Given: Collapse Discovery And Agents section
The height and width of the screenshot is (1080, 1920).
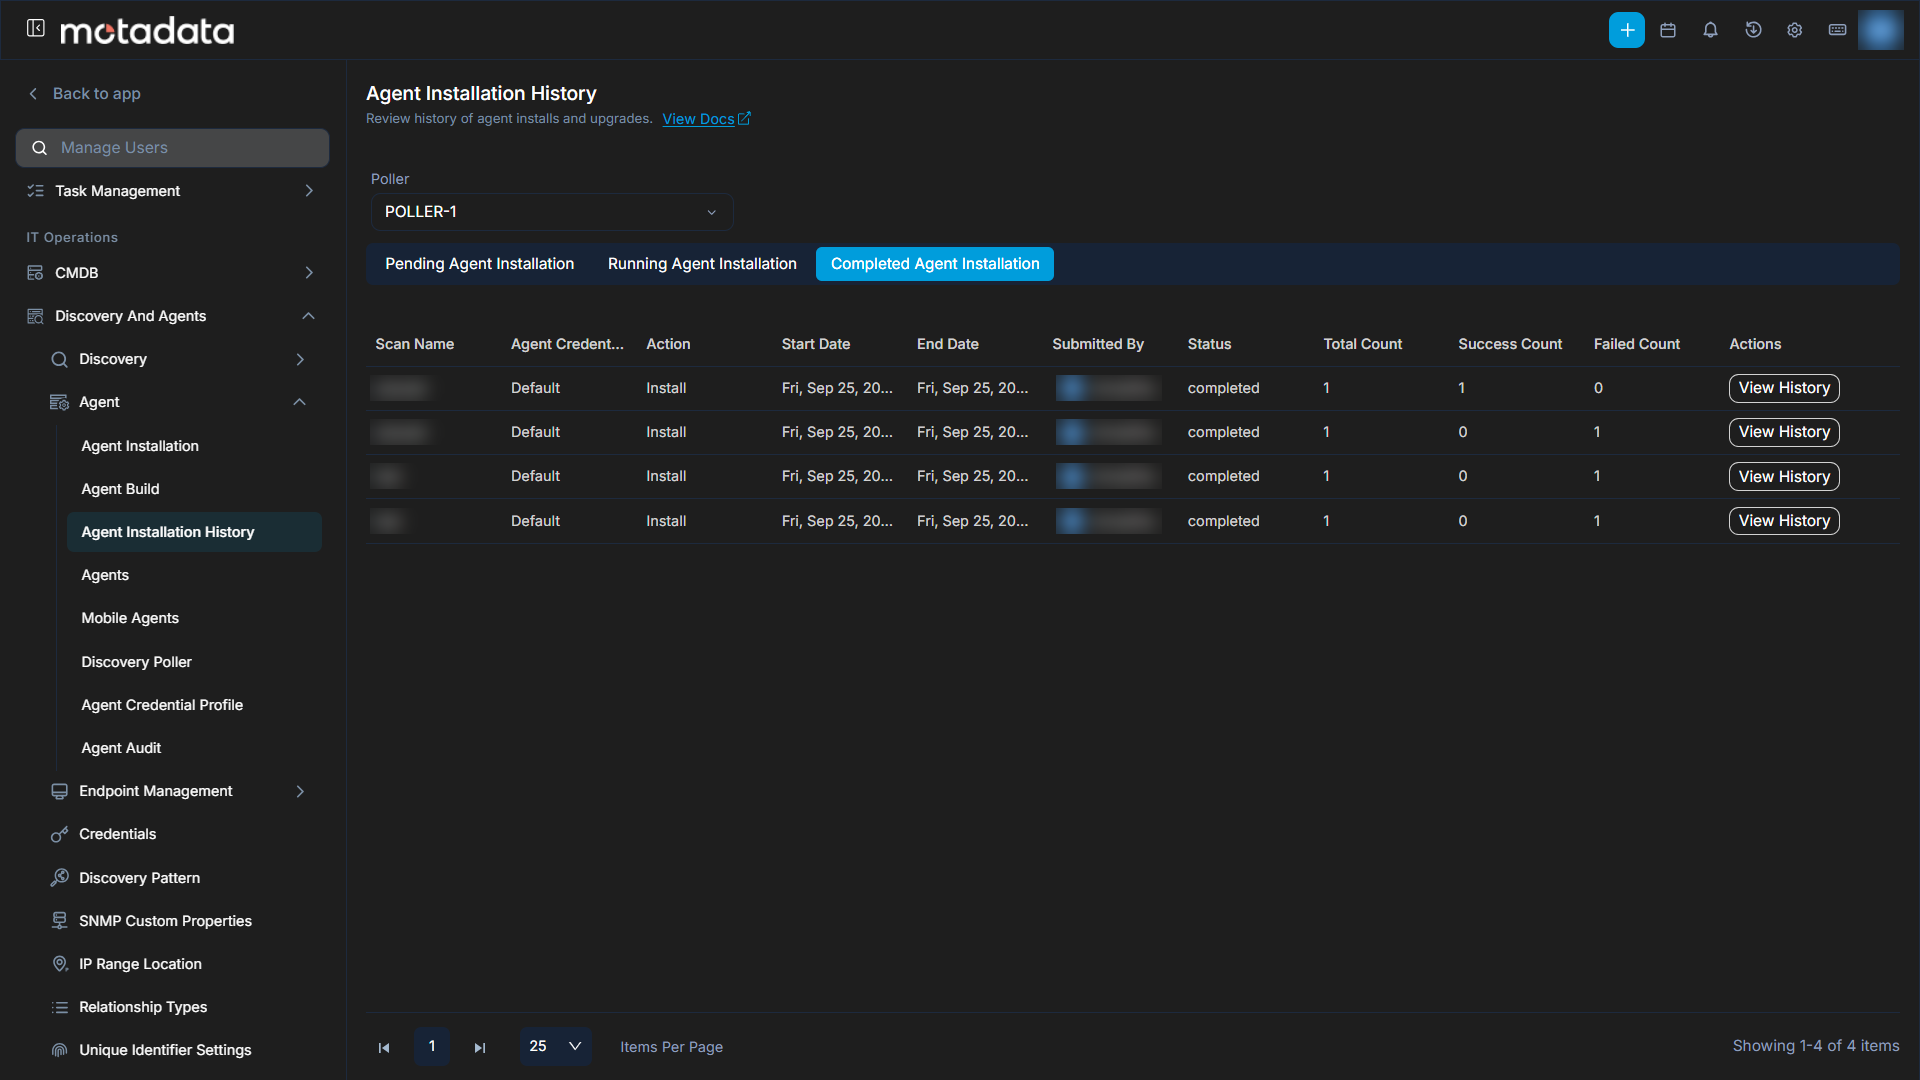Looking at the screenshot, I should [x=308, y=316].
